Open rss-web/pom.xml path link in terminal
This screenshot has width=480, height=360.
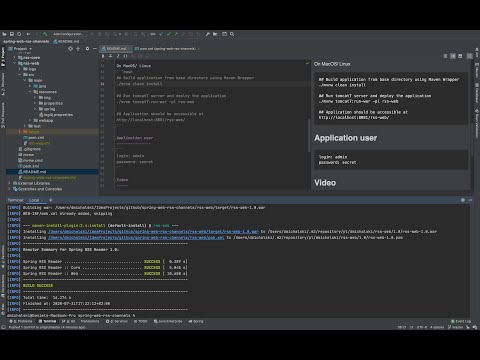[136, 237]
